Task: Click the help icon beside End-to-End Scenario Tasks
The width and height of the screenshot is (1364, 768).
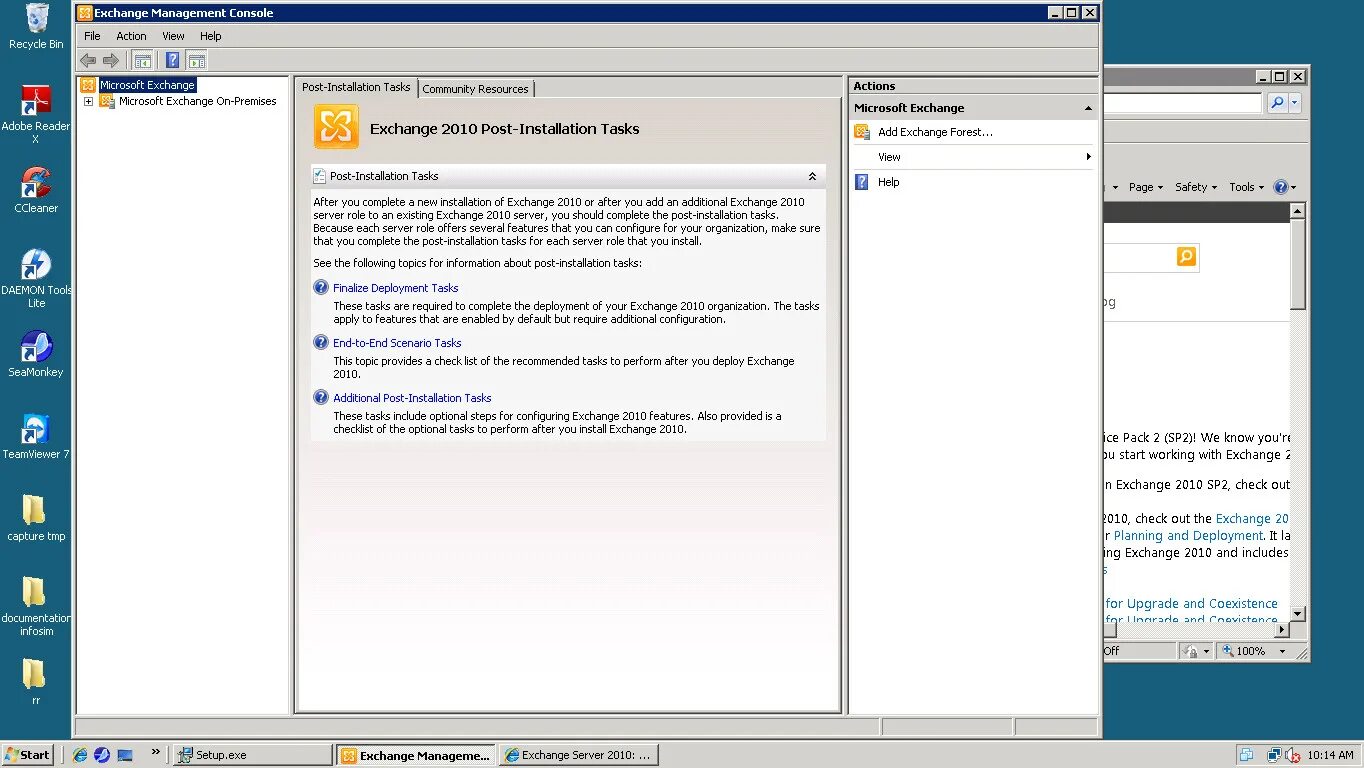Action: pyautogui.click(x=321, y=342)
